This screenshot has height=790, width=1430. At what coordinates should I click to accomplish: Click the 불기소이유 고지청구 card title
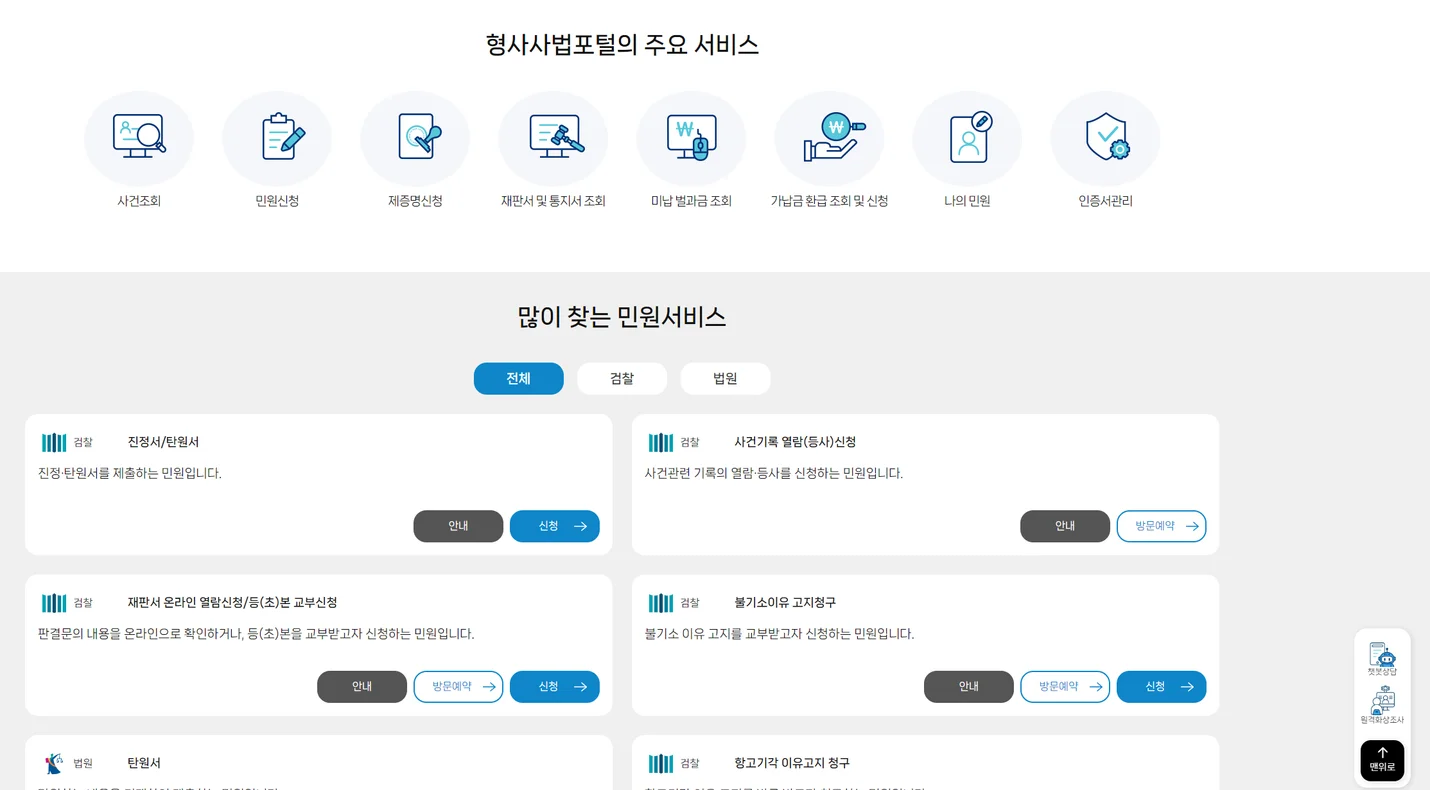point(785,603)
